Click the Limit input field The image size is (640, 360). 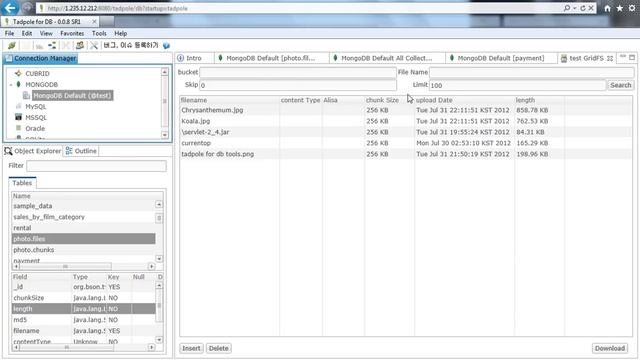tap(517, 85)
